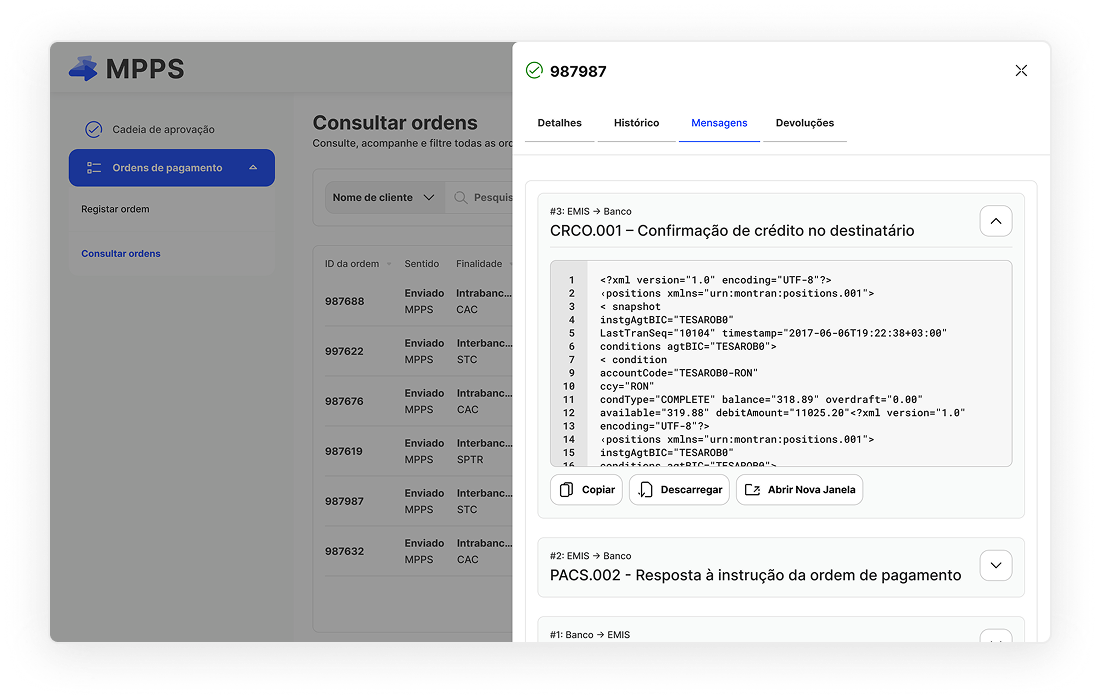
Task: Open Consultar ordens sidebar link
Action: point(121,254)
